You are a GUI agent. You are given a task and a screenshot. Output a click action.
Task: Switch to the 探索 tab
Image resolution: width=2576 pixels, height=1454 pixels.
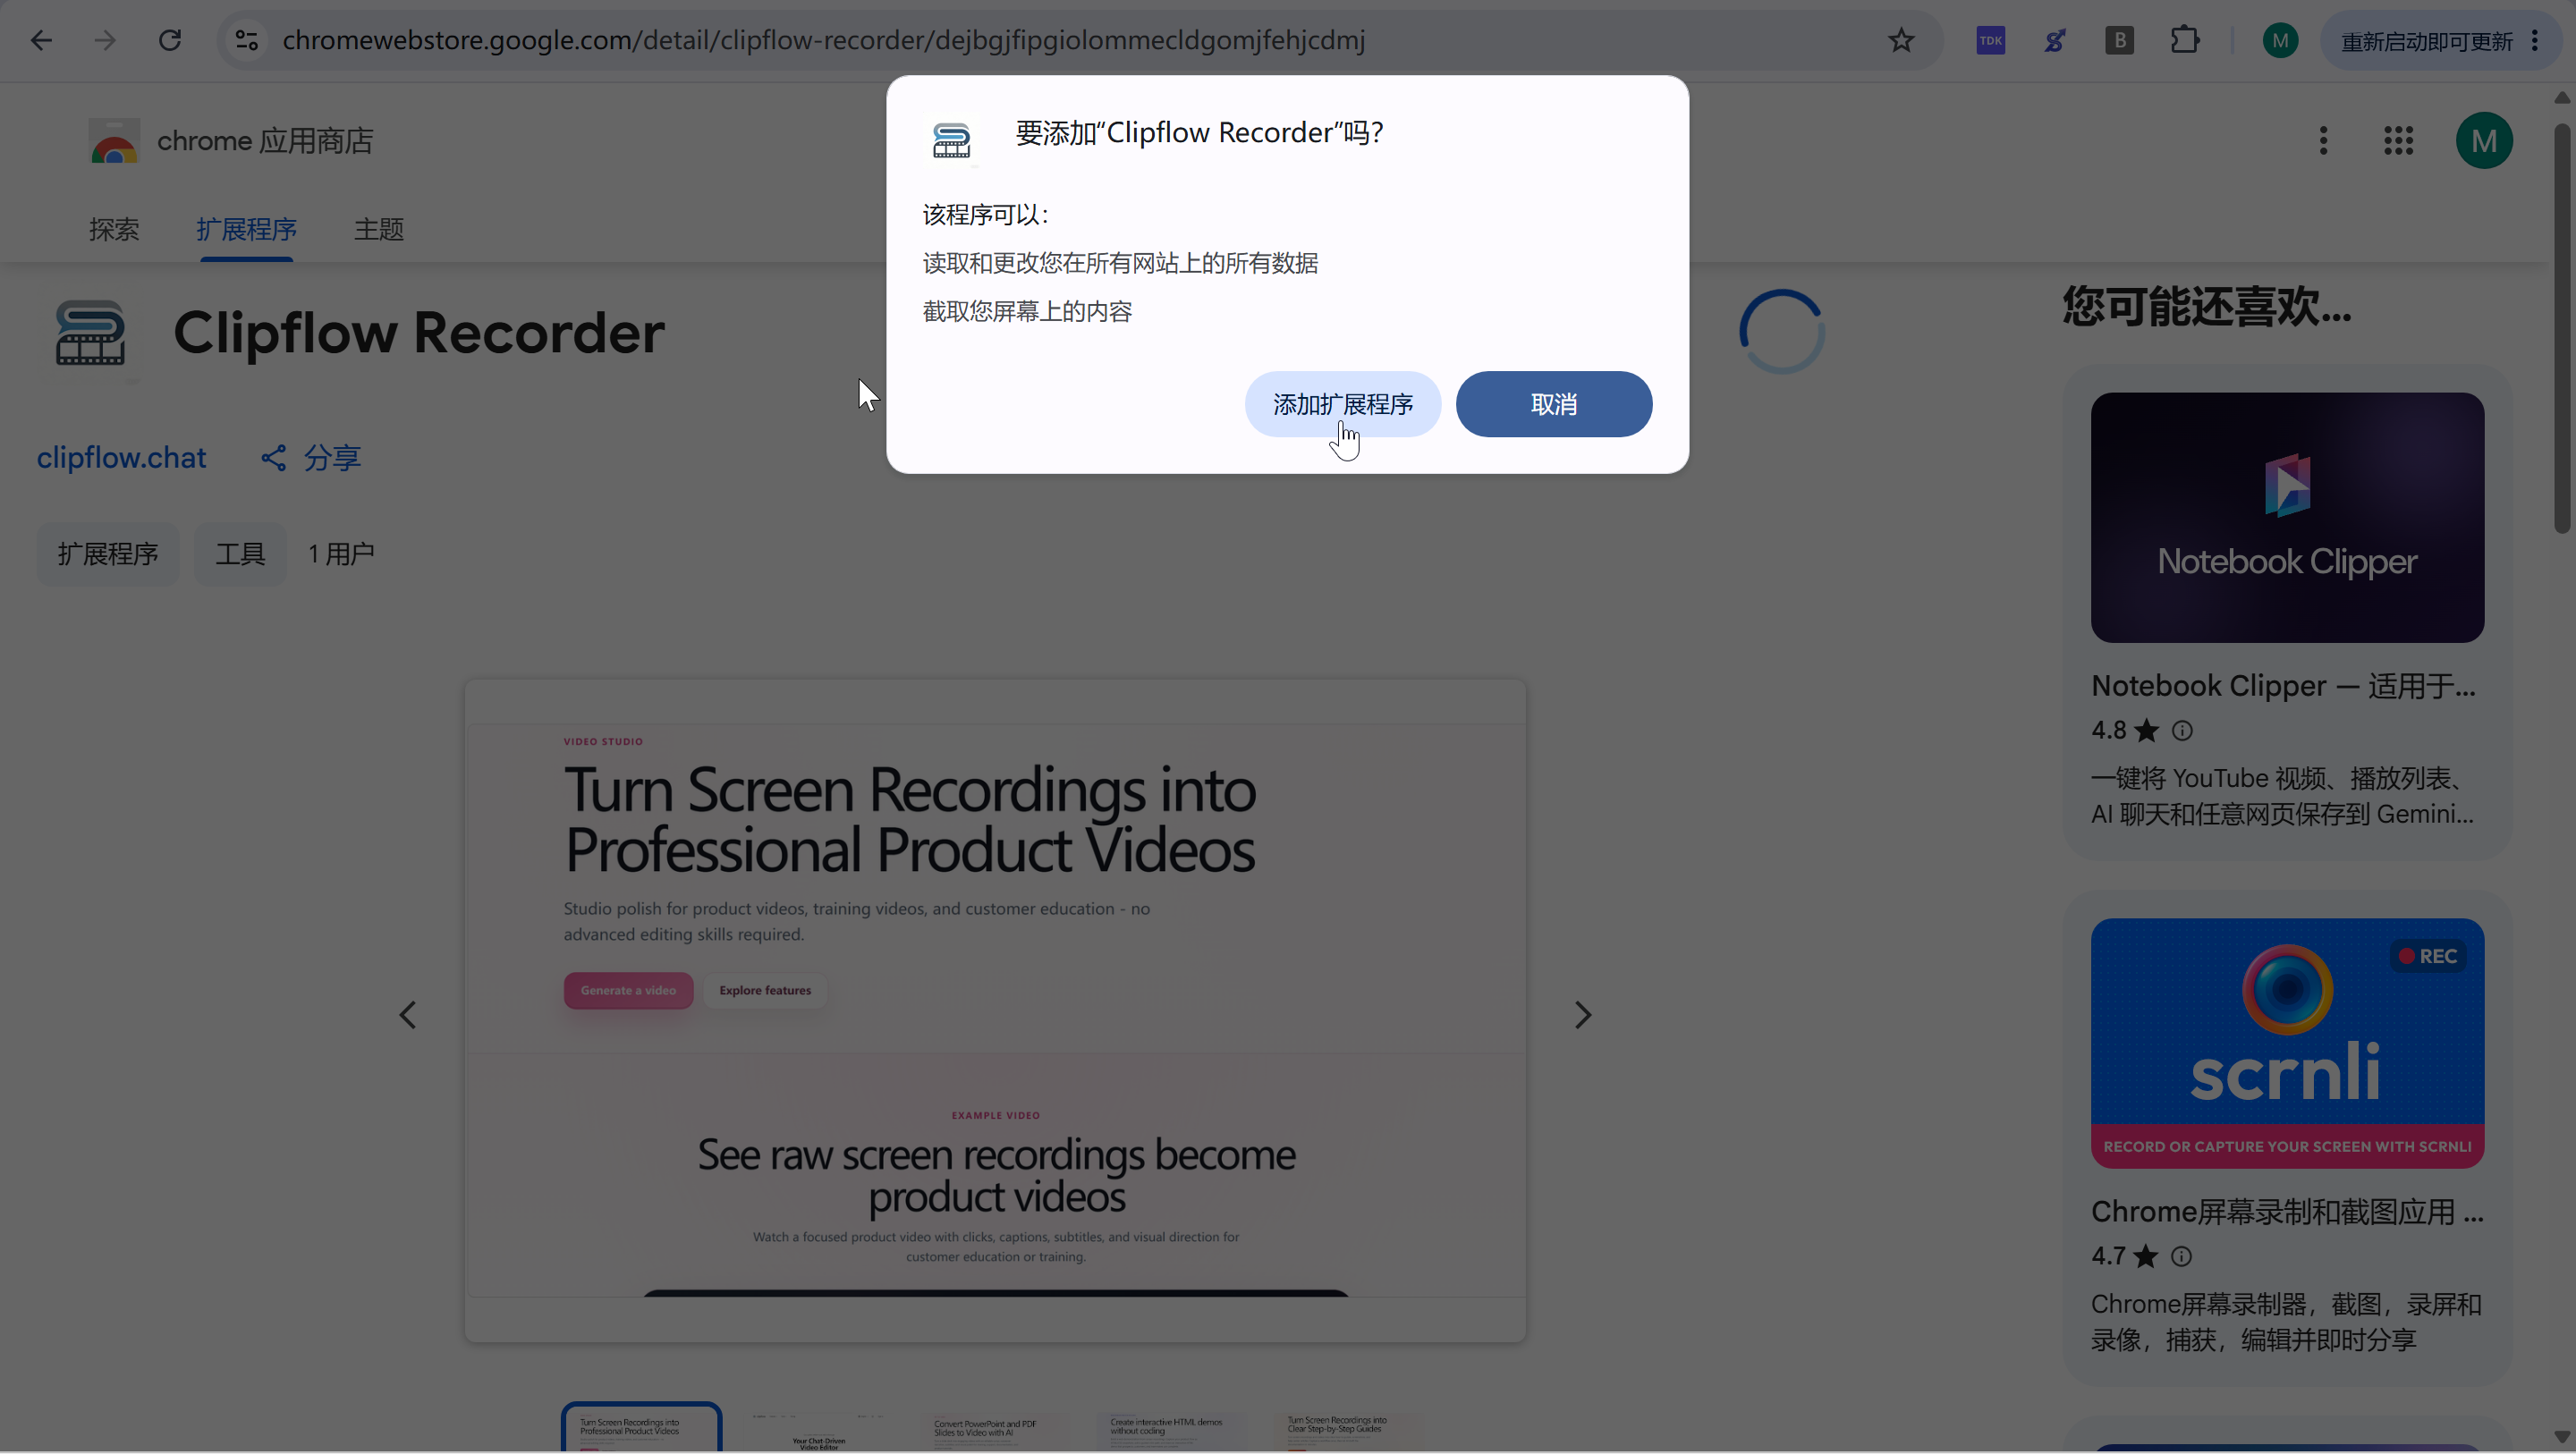point(114,229)
